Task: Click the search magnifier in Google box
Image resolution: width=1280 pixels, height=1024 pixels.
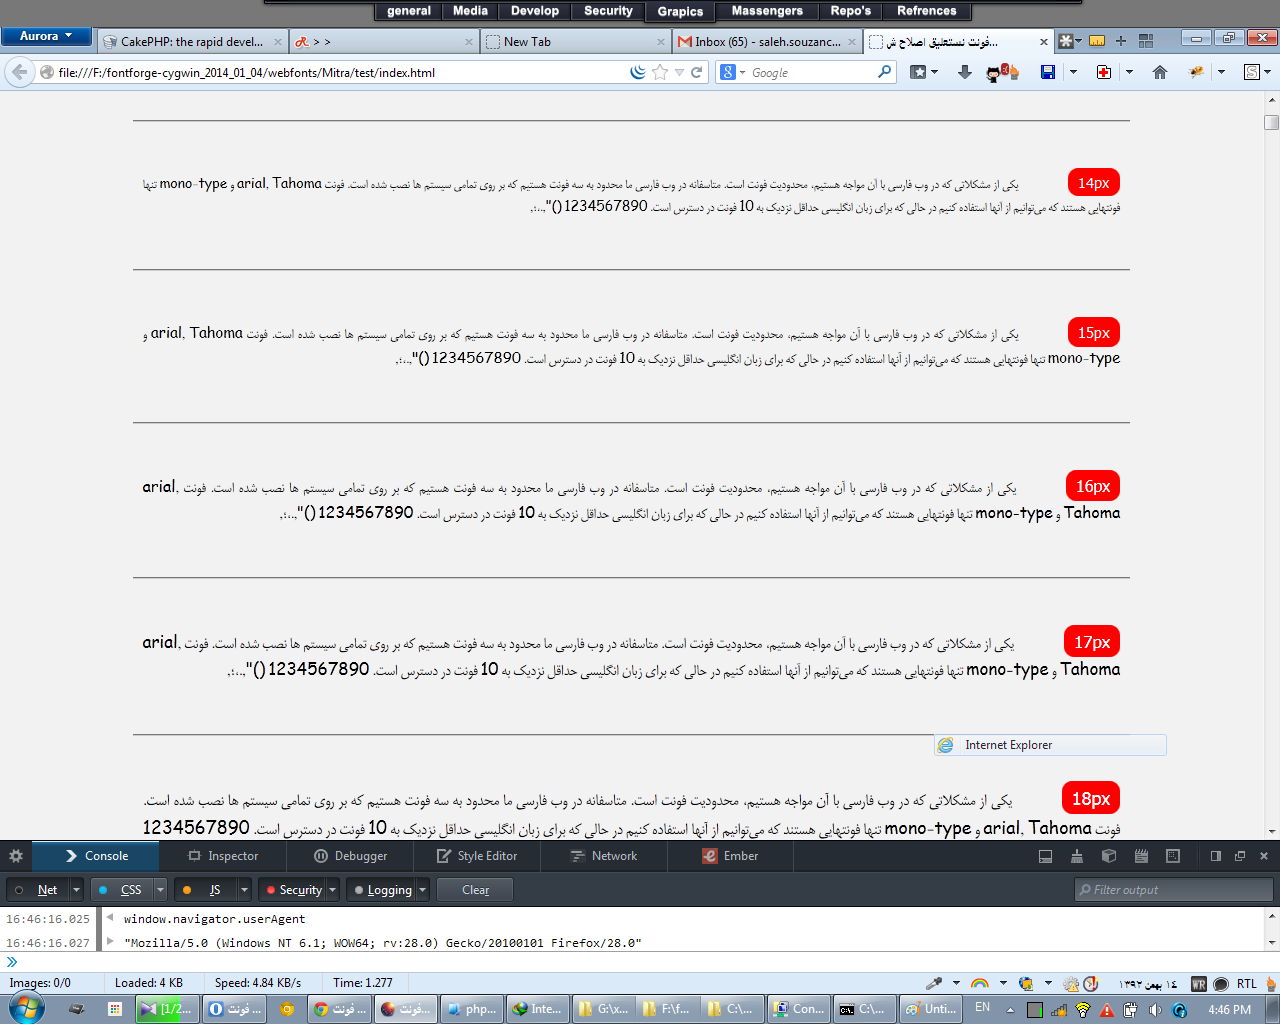Action: tap(884, 72)
